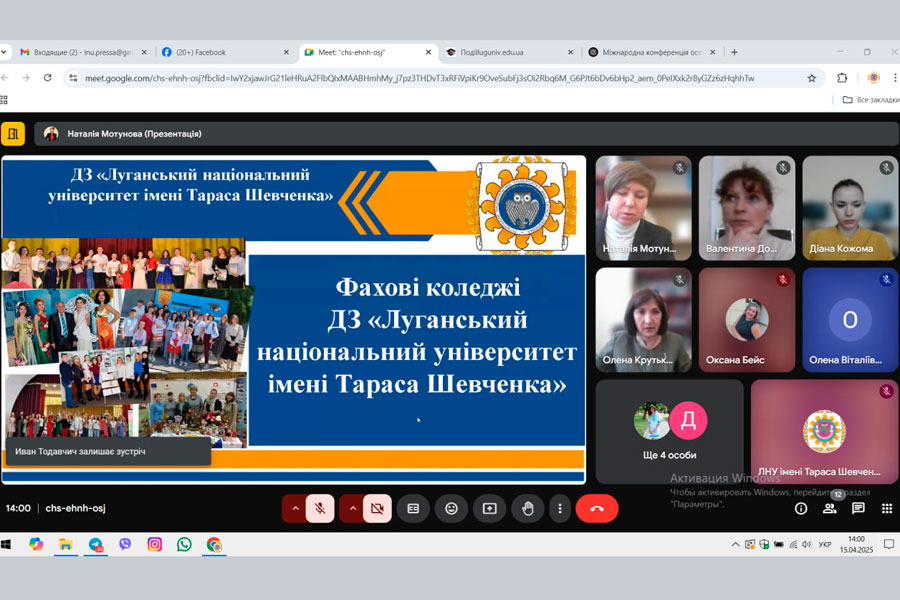Toggle the camera on/off button
Viewport: 900px width, 600px height.
point(377,508)
